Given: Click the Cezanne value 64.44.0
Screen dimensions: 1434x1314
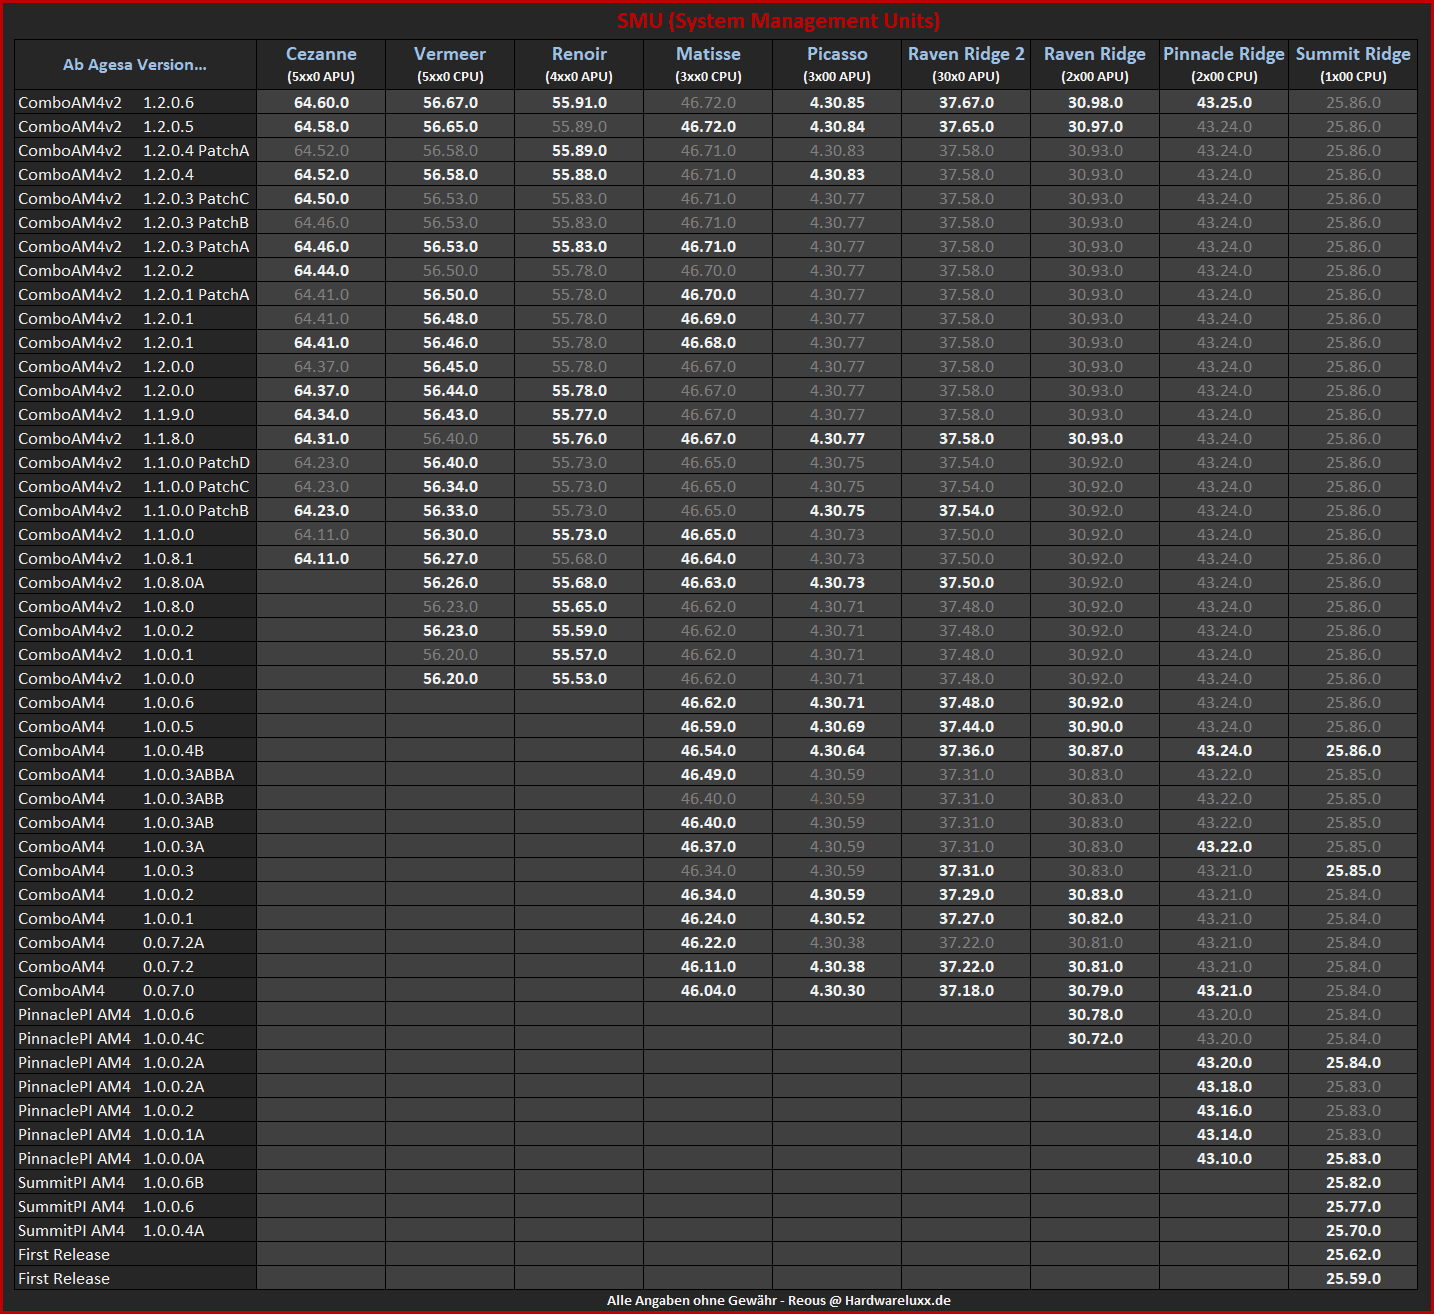Looking at the screenshot, I should tap(321, 270).
